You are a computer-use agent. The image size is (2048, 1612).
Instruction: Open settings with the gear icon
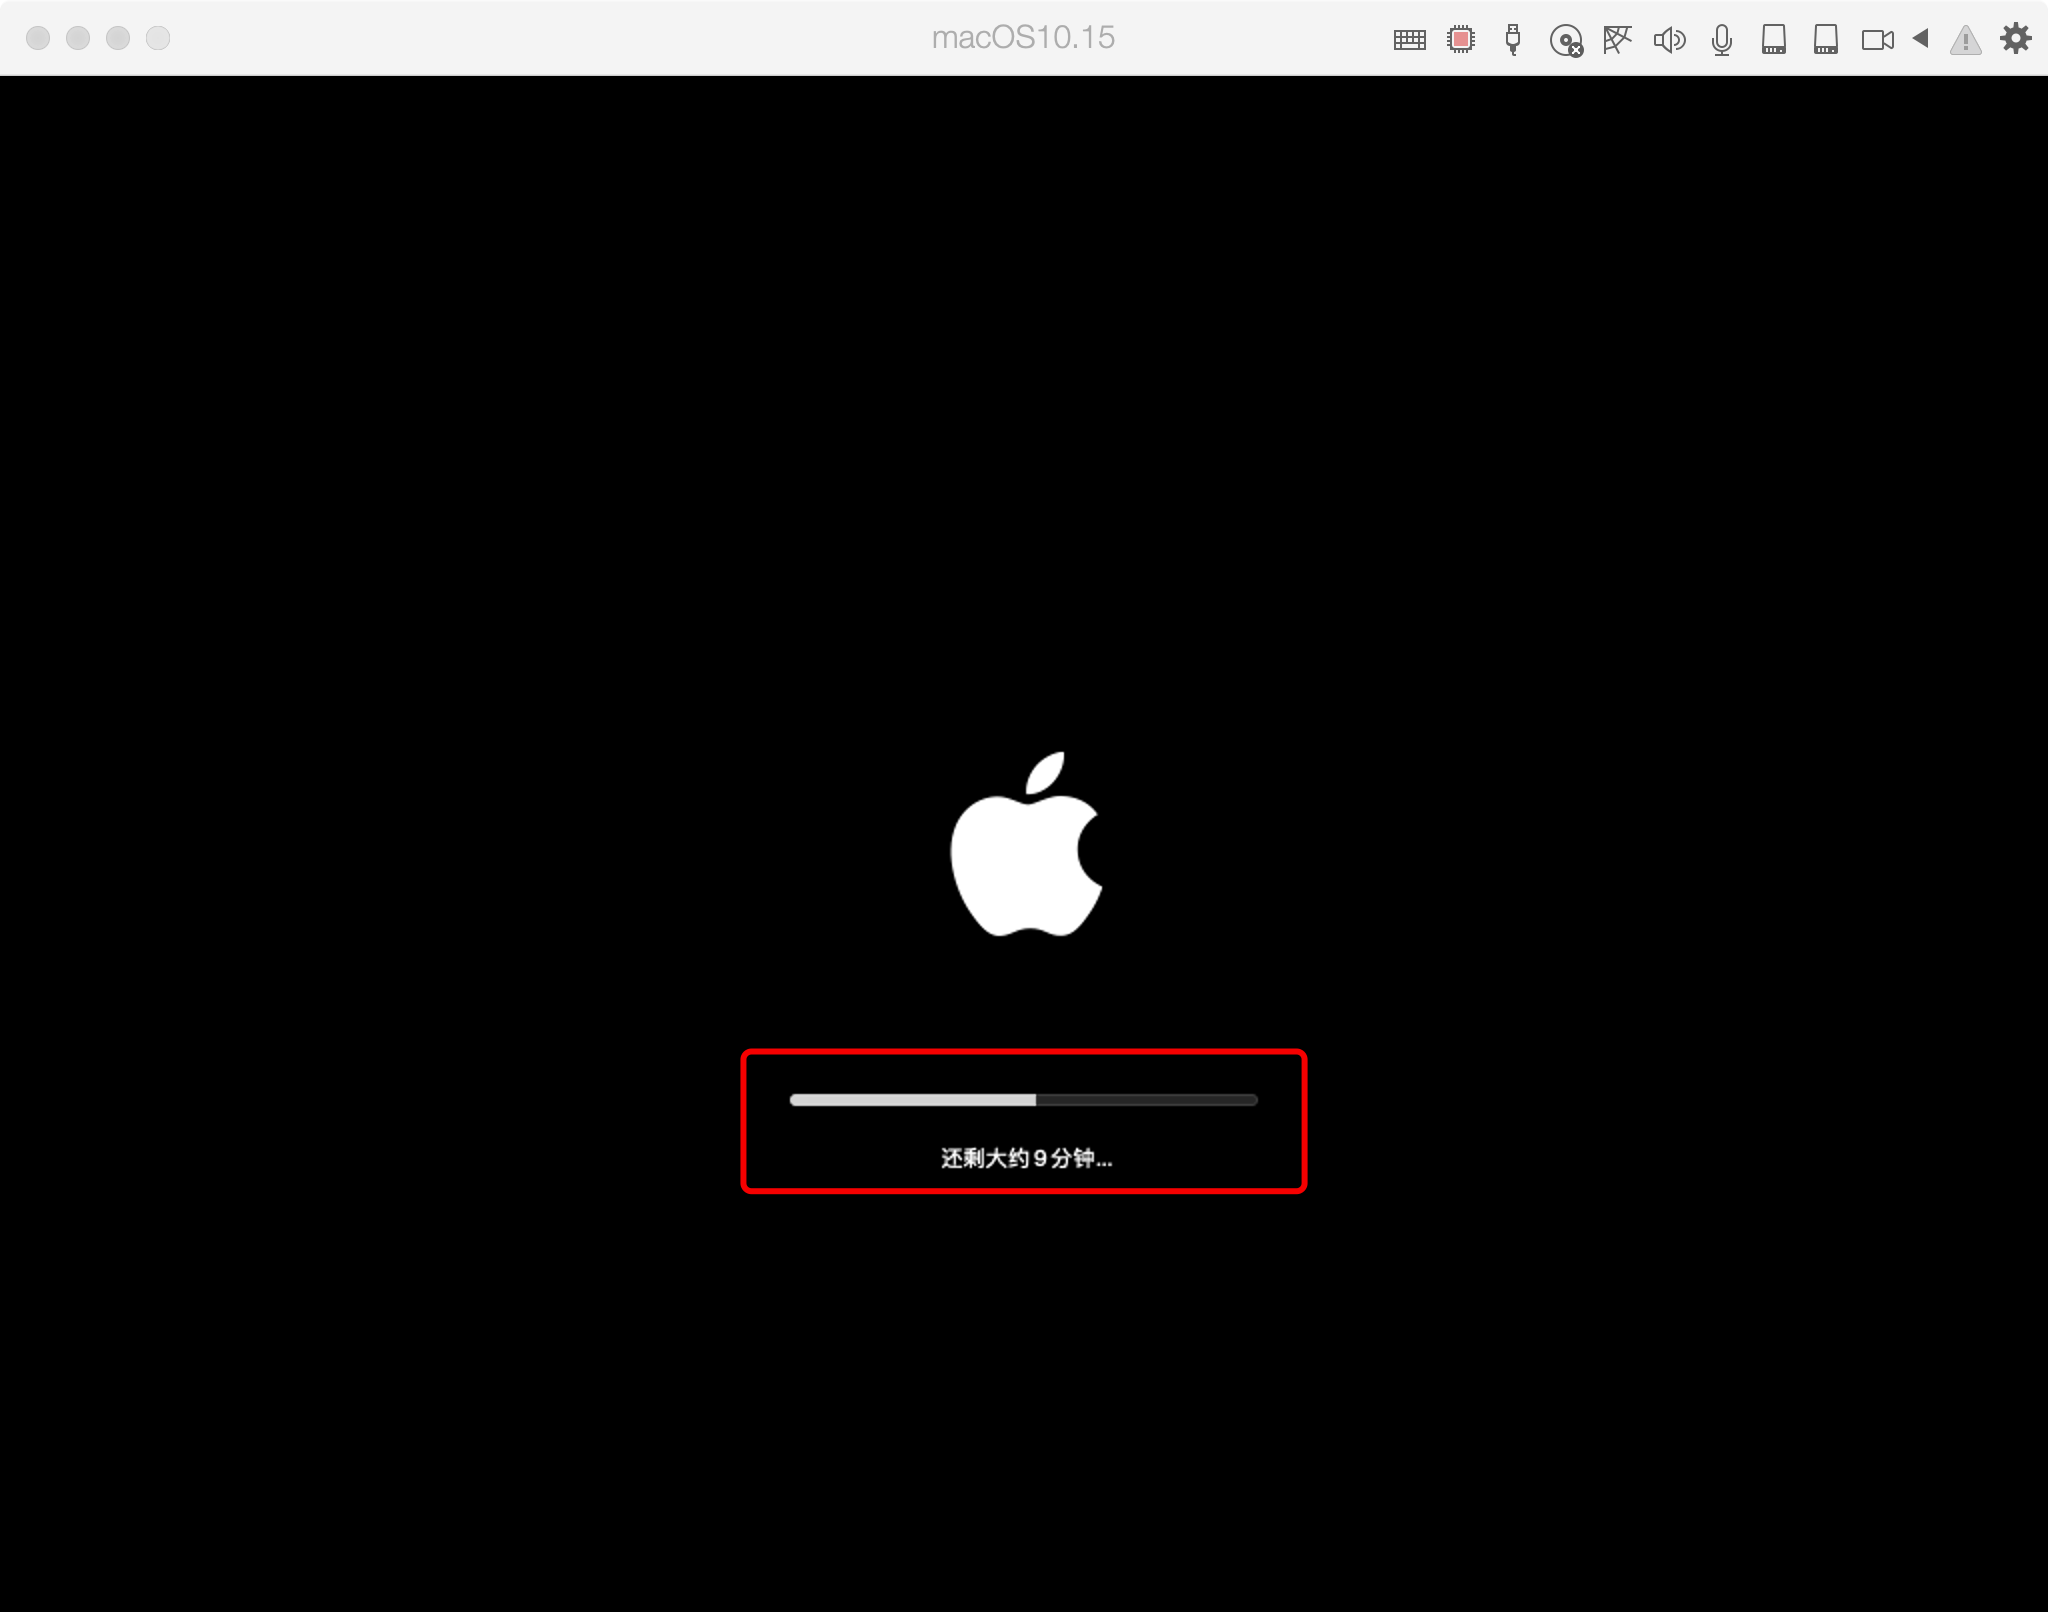[2015, 39]
